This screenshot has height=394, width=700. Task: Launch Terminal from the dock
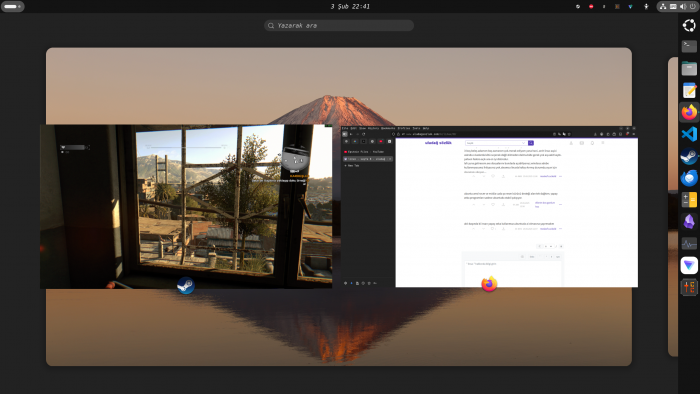tap(689, 46)
